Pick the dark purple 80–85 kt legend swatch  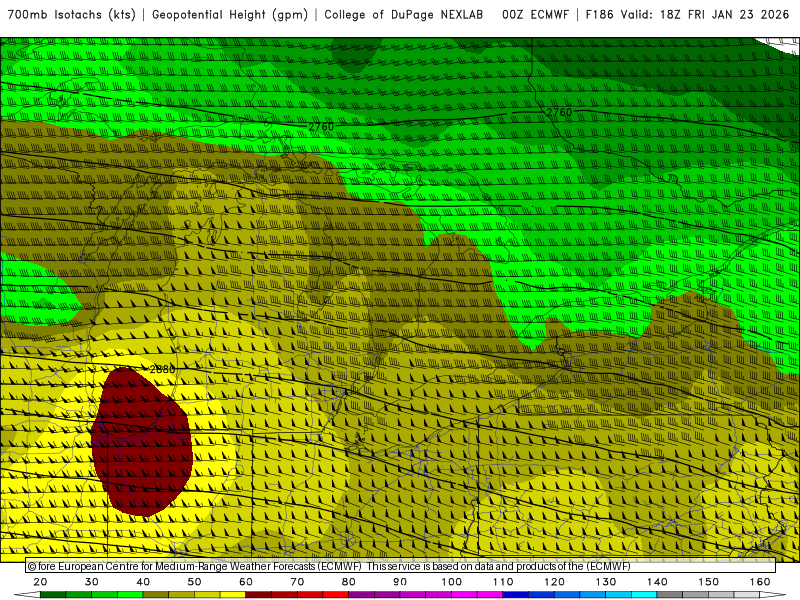361,595
